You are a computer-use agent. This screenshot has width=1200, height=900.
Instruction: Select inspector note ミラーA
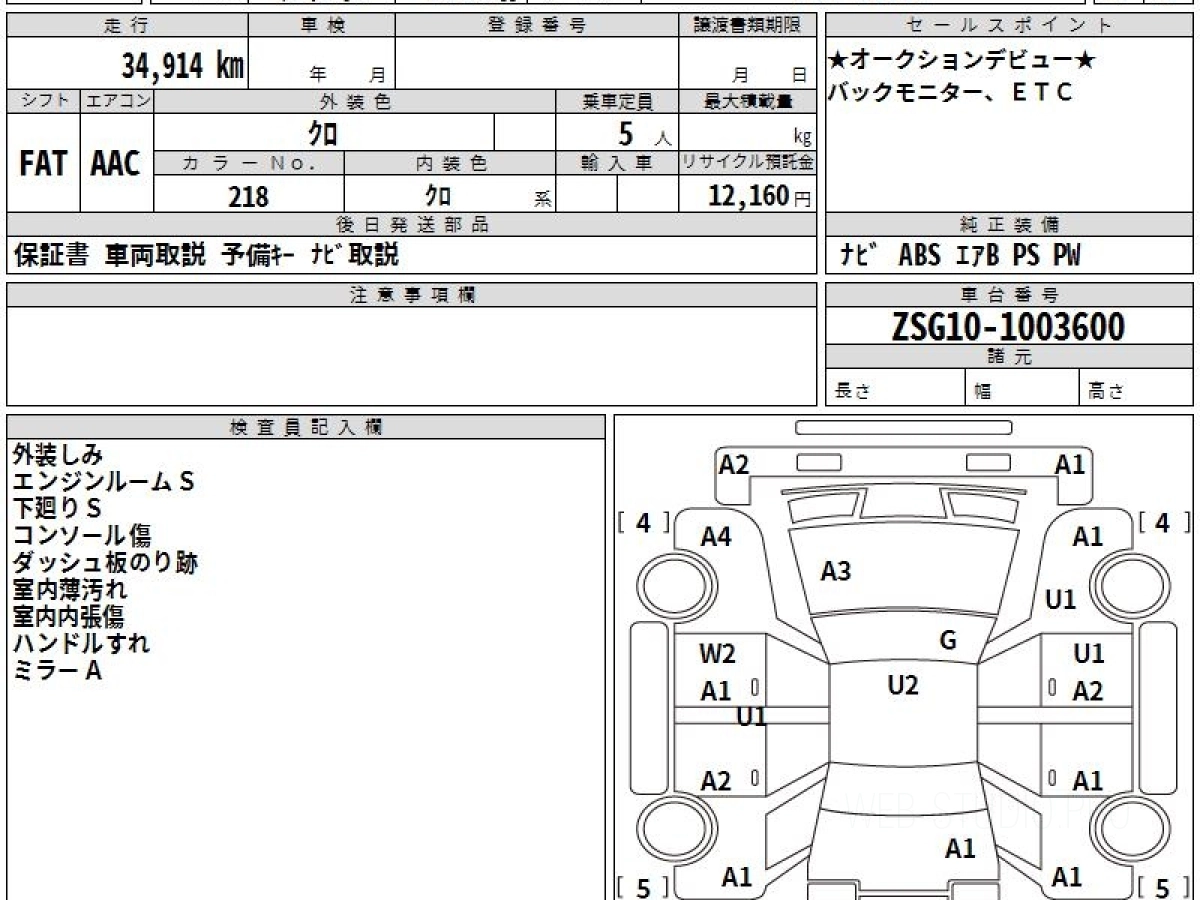(x=57, y=671)
